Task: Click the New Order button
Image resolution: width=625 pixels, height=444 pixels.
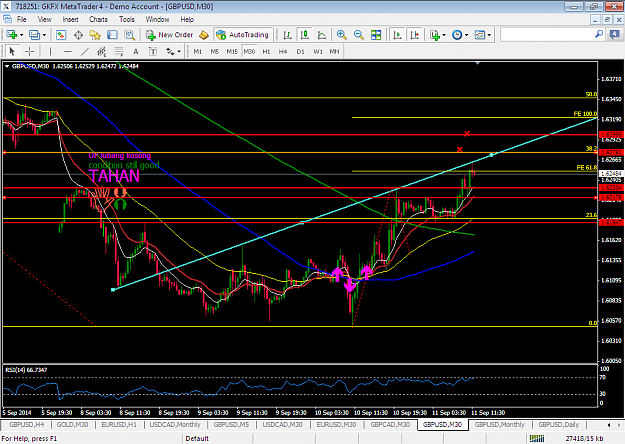Action: coord(170,35)
